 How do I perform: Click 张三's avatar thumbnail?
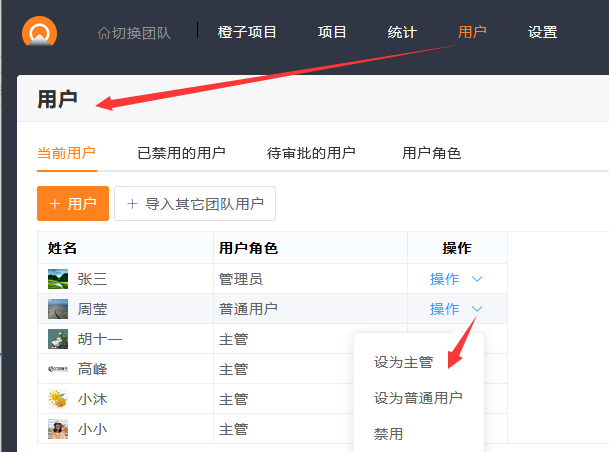pos(58,279)
